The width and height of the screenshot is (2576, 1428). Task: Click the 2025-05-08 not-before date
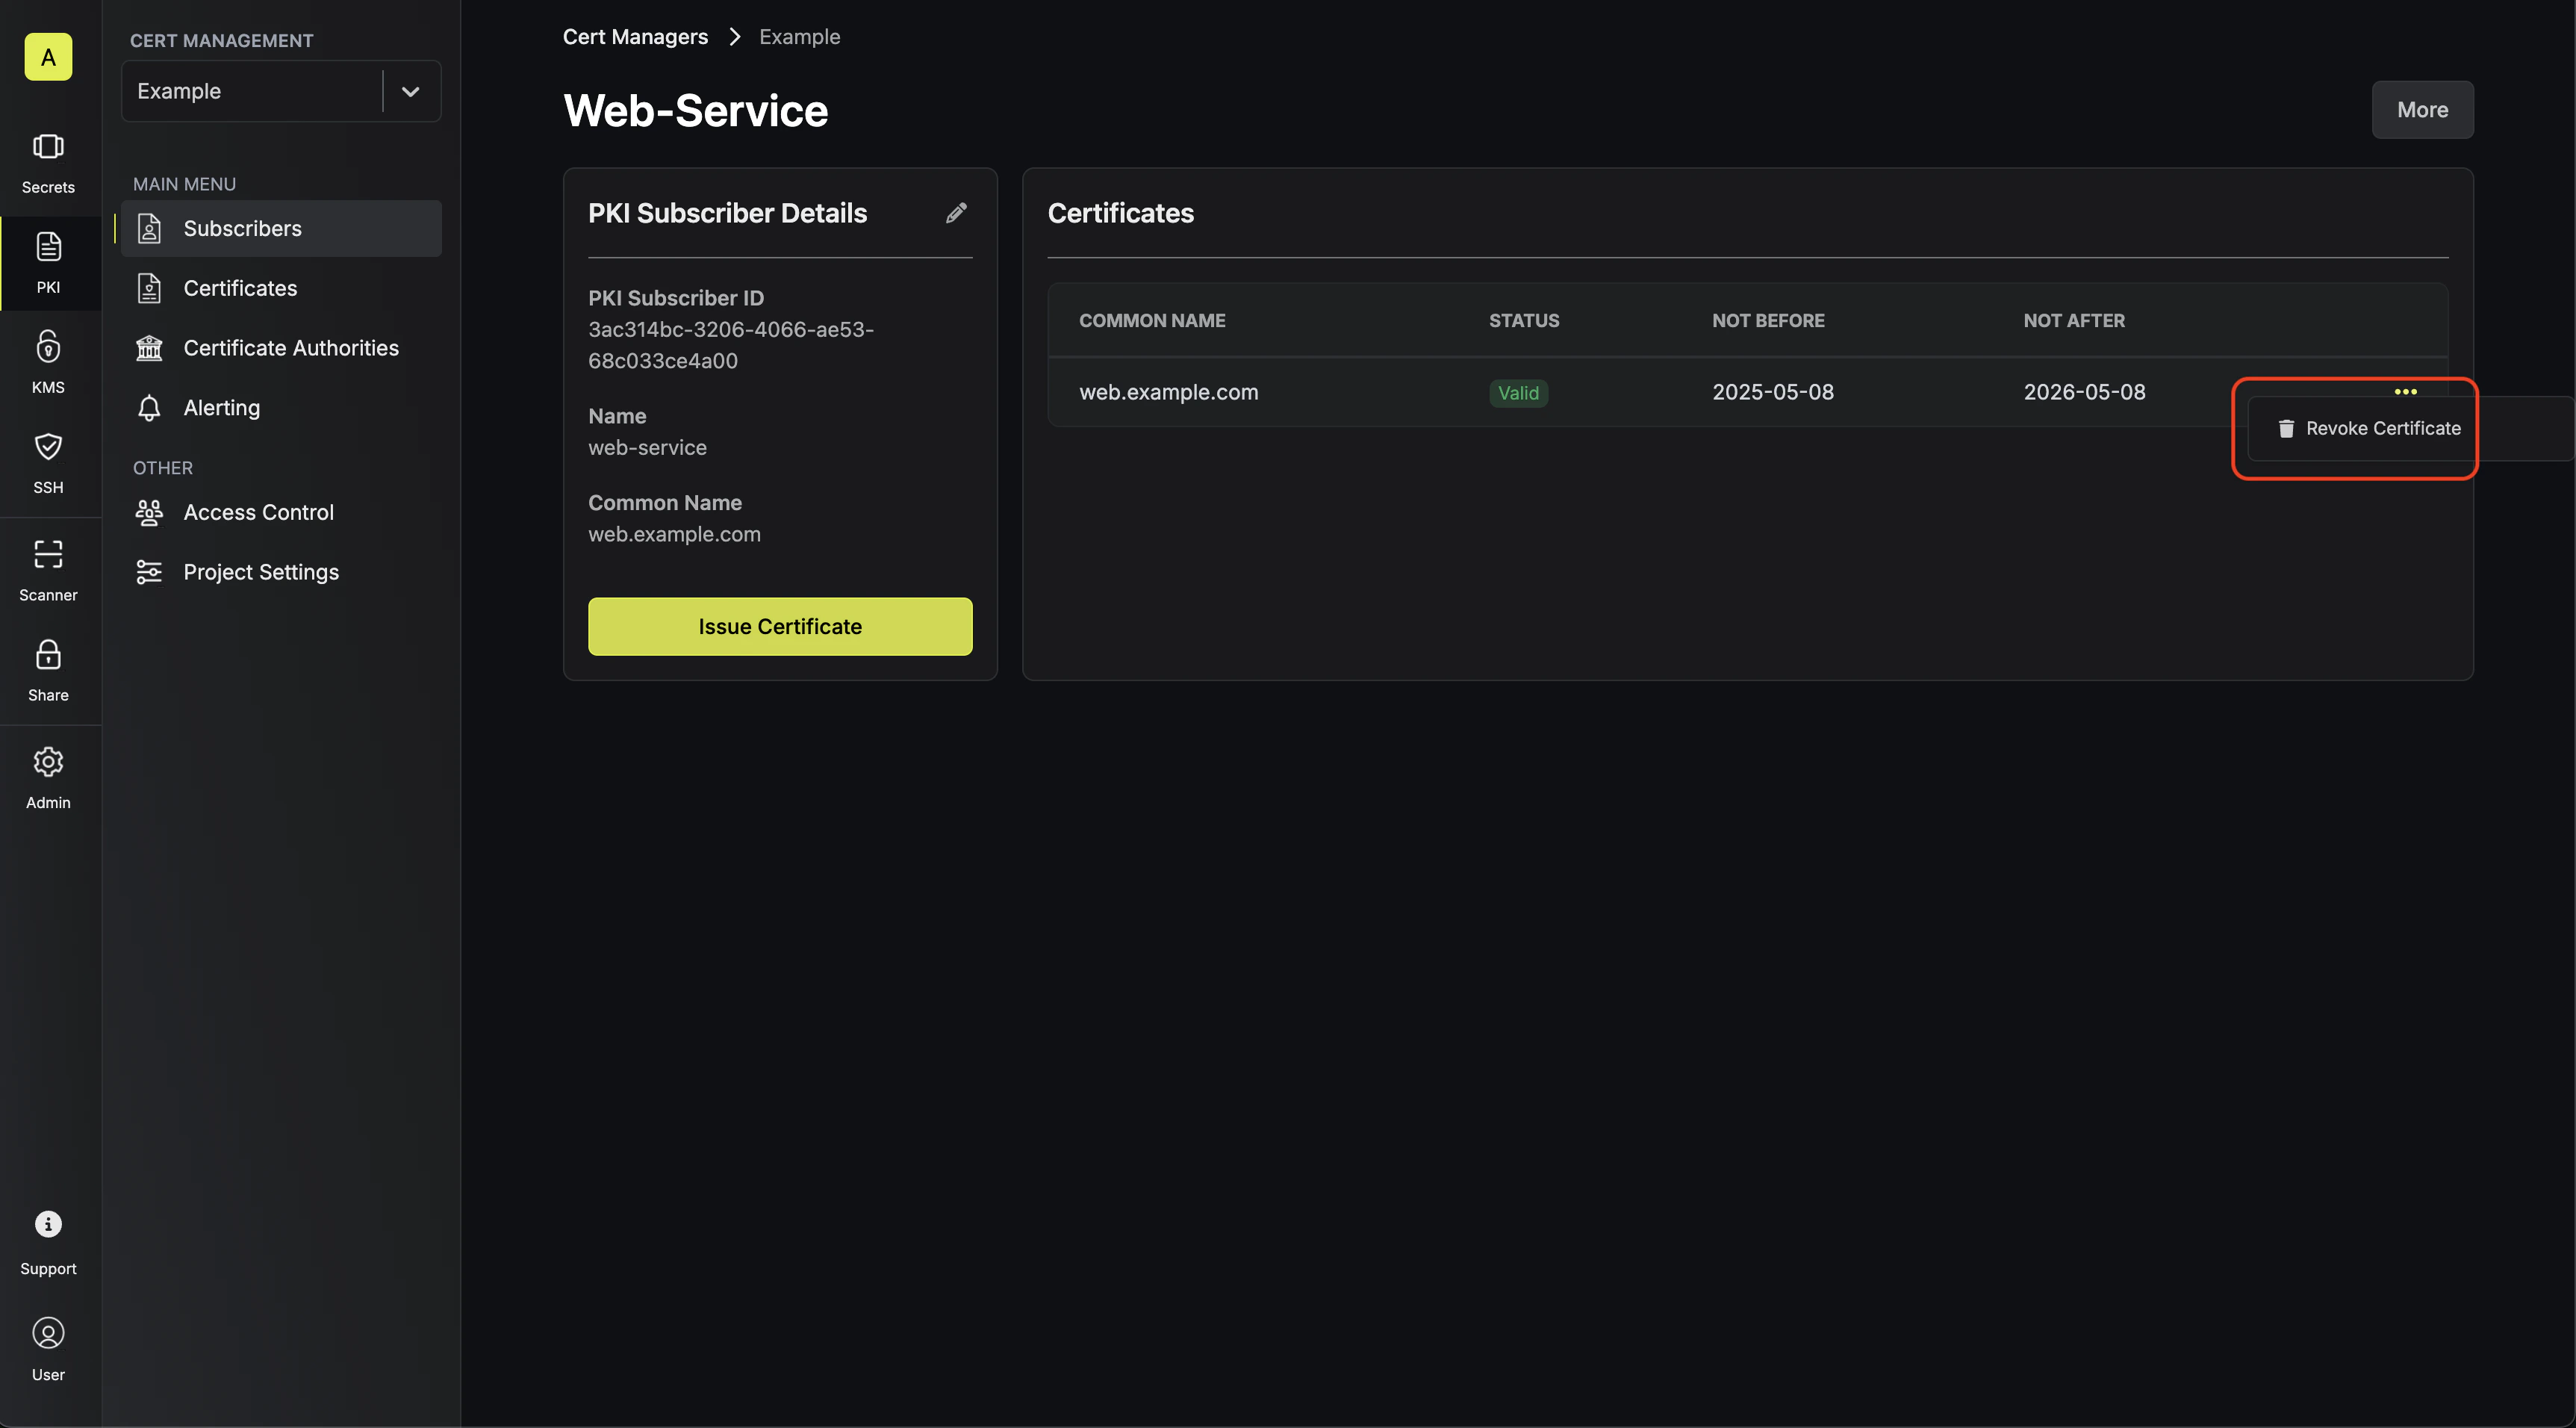tap(1773, 392)
